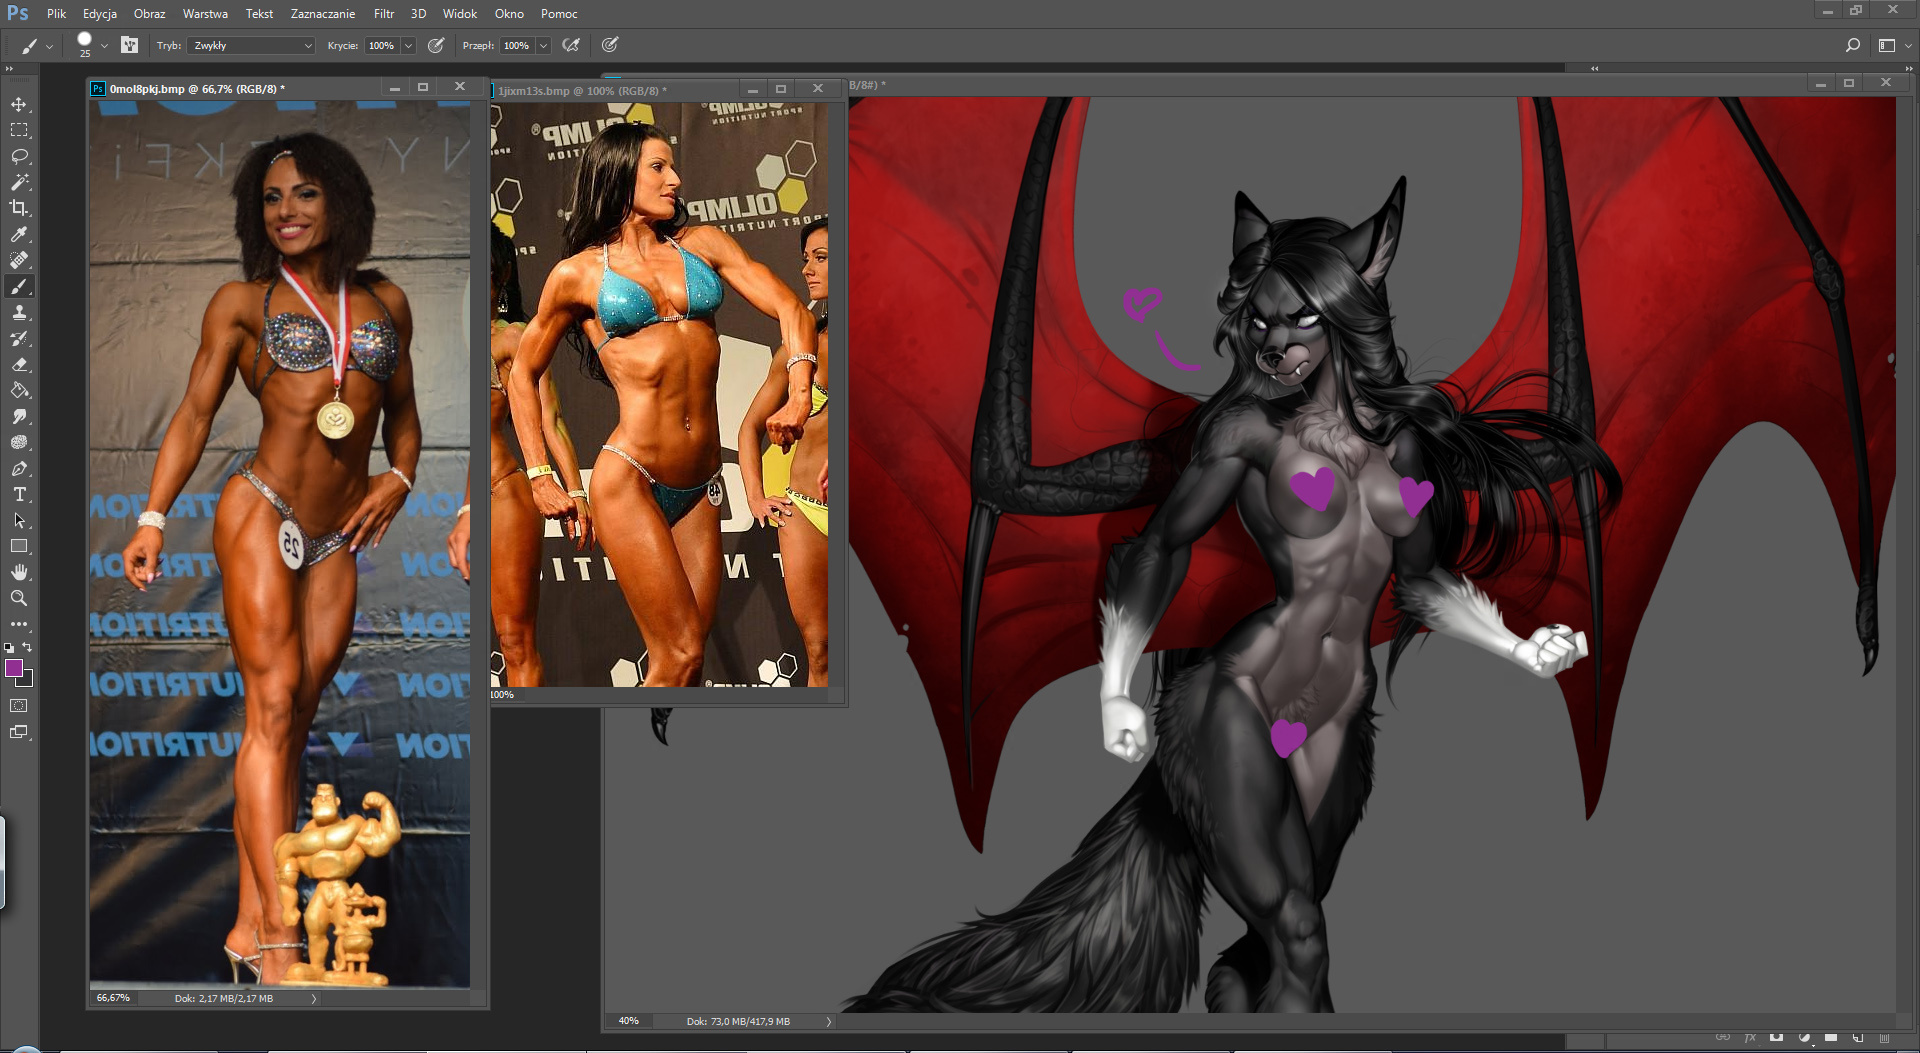
Task: Expand the Krycie opacity slider arrow
Action: pyautogui.click(x=408, y=46)
